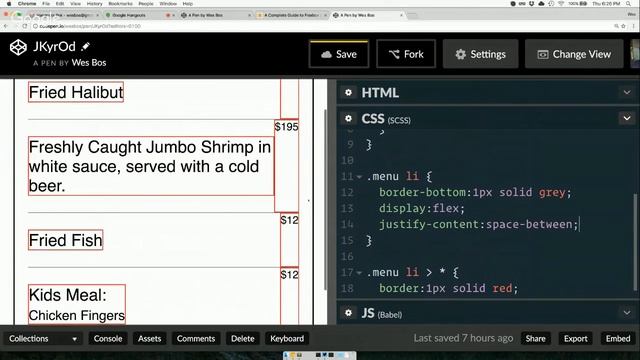
Task: Click the CodePen logo icon
Action: pyautogui.click(x=18, y=47)
